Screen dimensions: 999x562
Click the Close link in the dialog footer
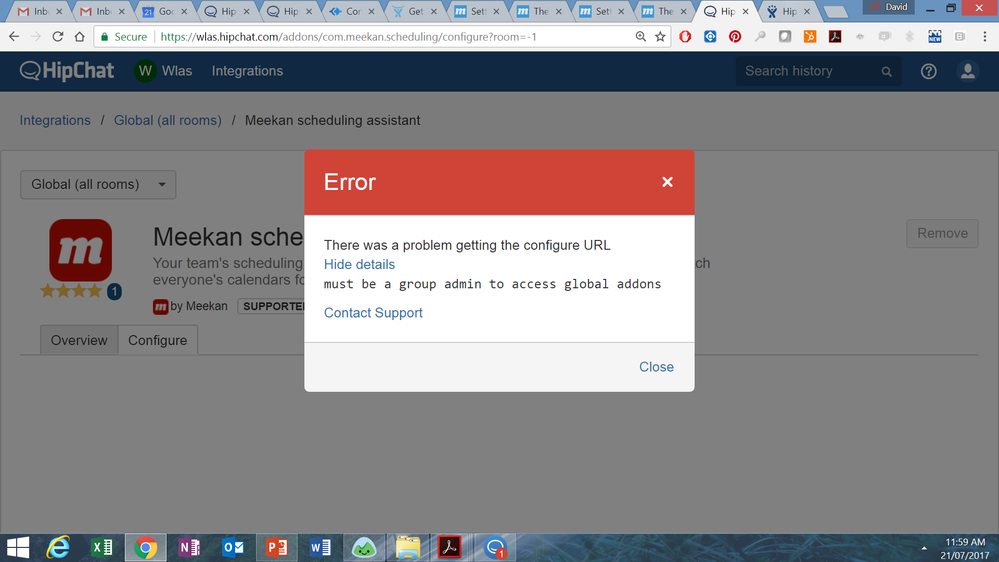656,367
